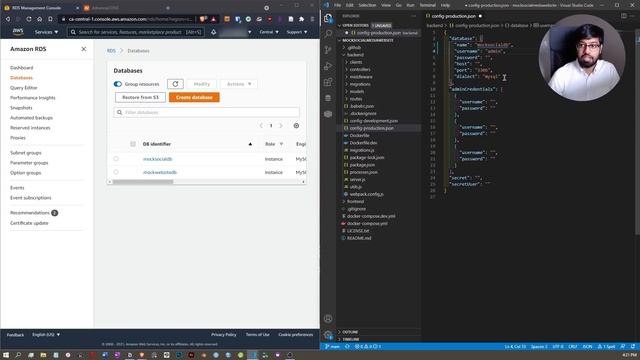Collapse the backend folder in Explorer

tap(355, 55)
